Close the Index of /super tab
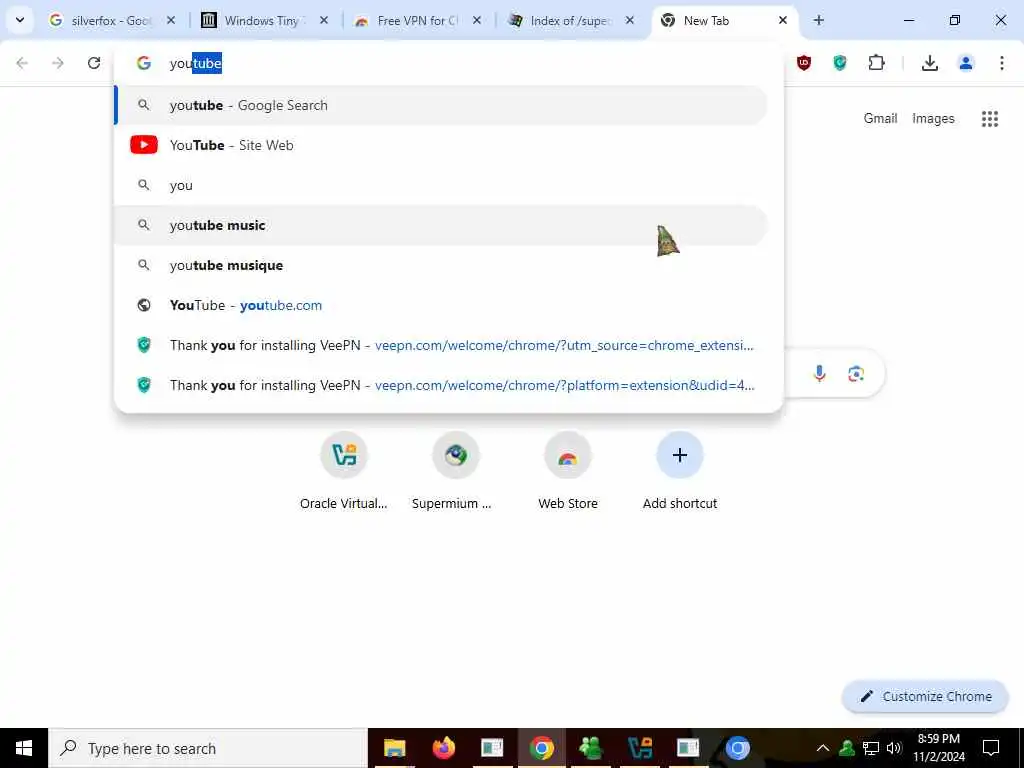 click(630, 21)
